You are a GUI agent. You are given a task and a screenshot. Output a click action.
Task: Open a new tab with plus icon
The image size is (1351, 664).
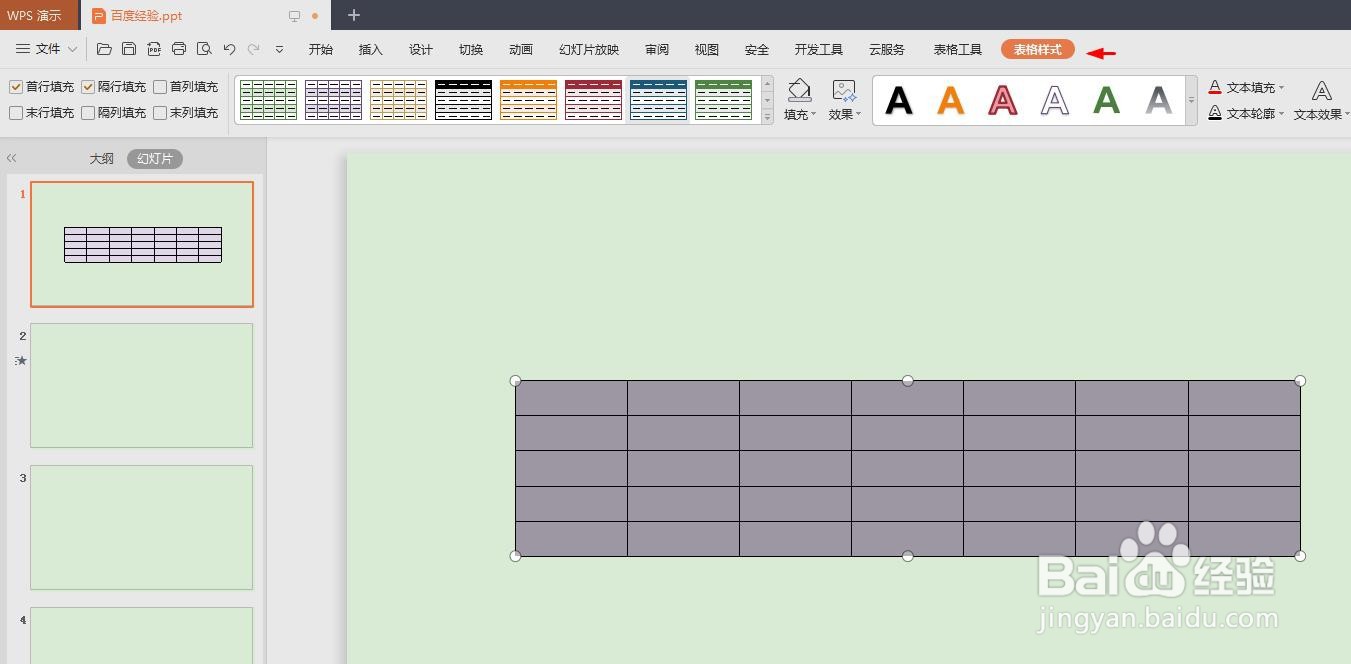[354, 15]
